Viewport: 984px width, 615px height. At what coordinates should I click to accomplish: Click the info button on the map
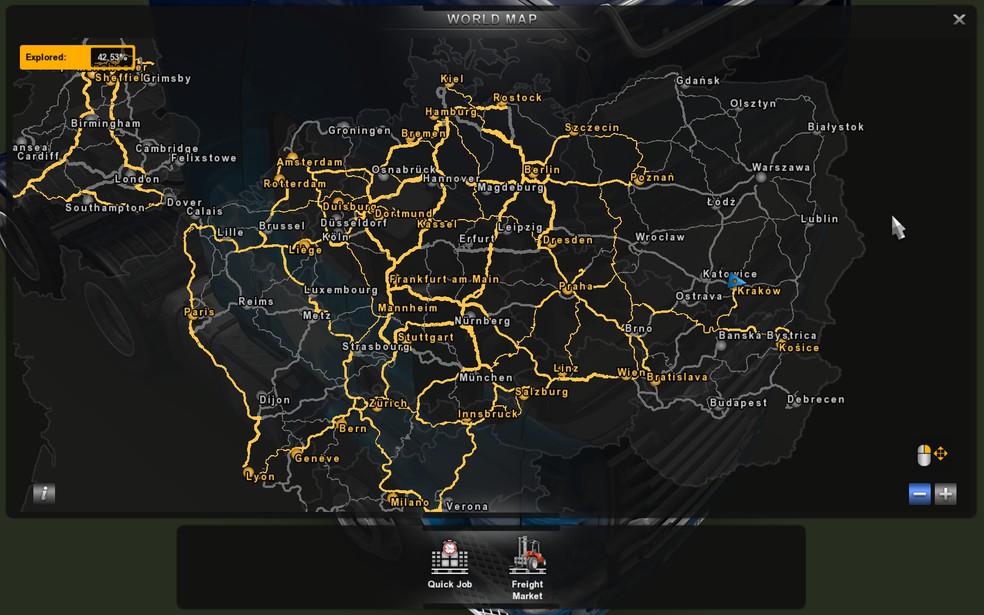(x=44, y=493)
